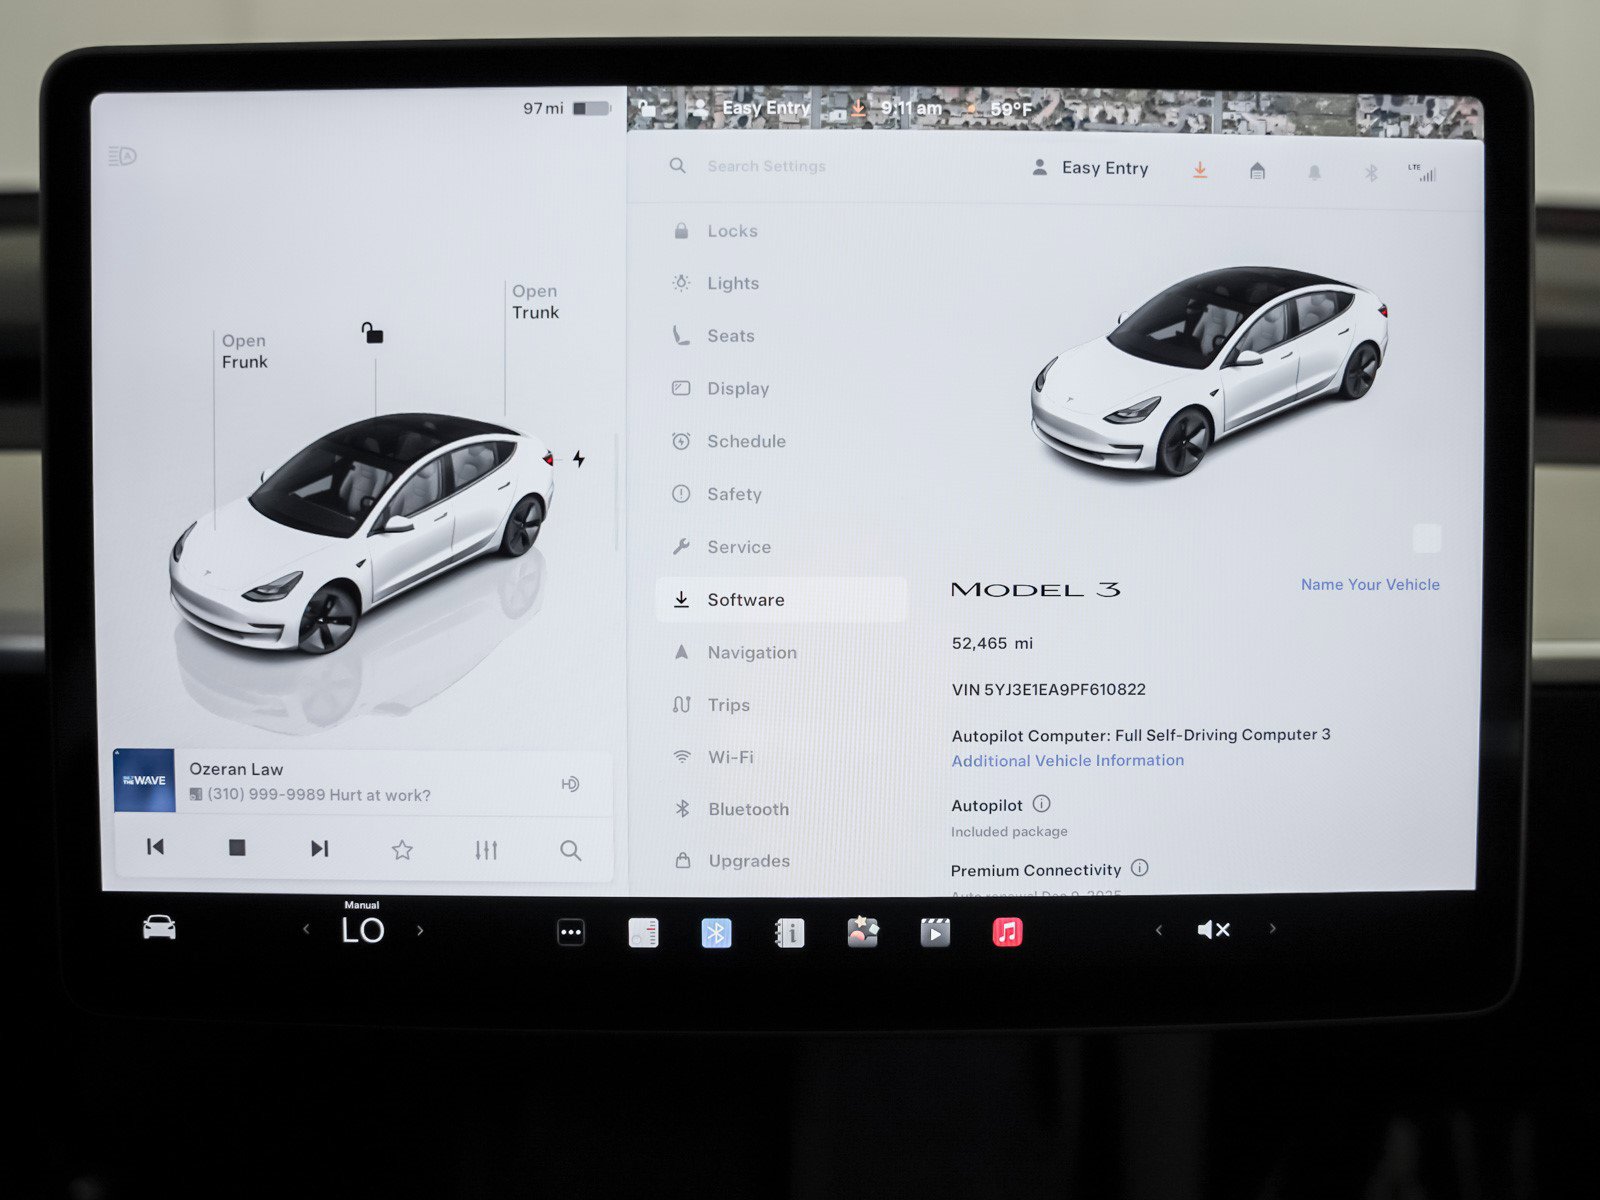
Task: Open the audio equalizer sliders
Action: pos(486,850)
